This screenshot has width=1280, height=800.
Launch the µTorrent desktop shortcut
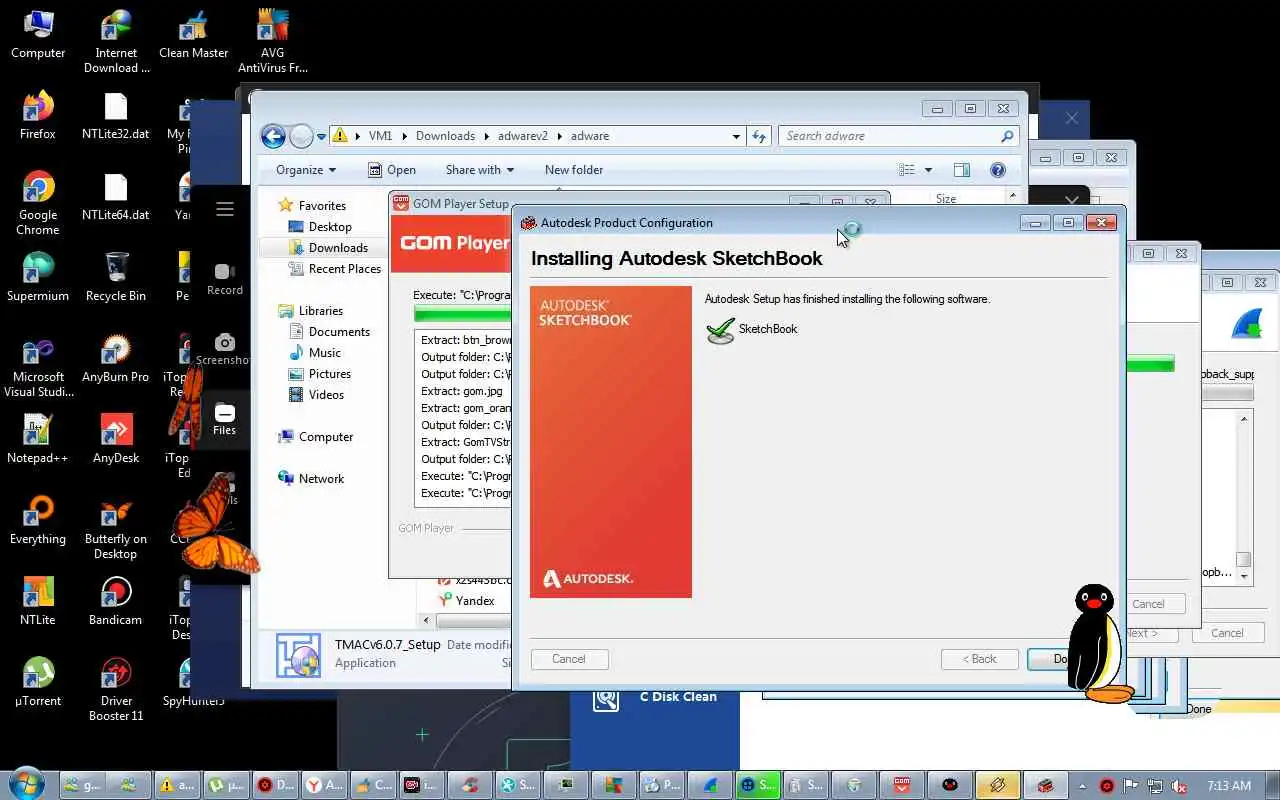pyautogui.click(x=38, y=683)
